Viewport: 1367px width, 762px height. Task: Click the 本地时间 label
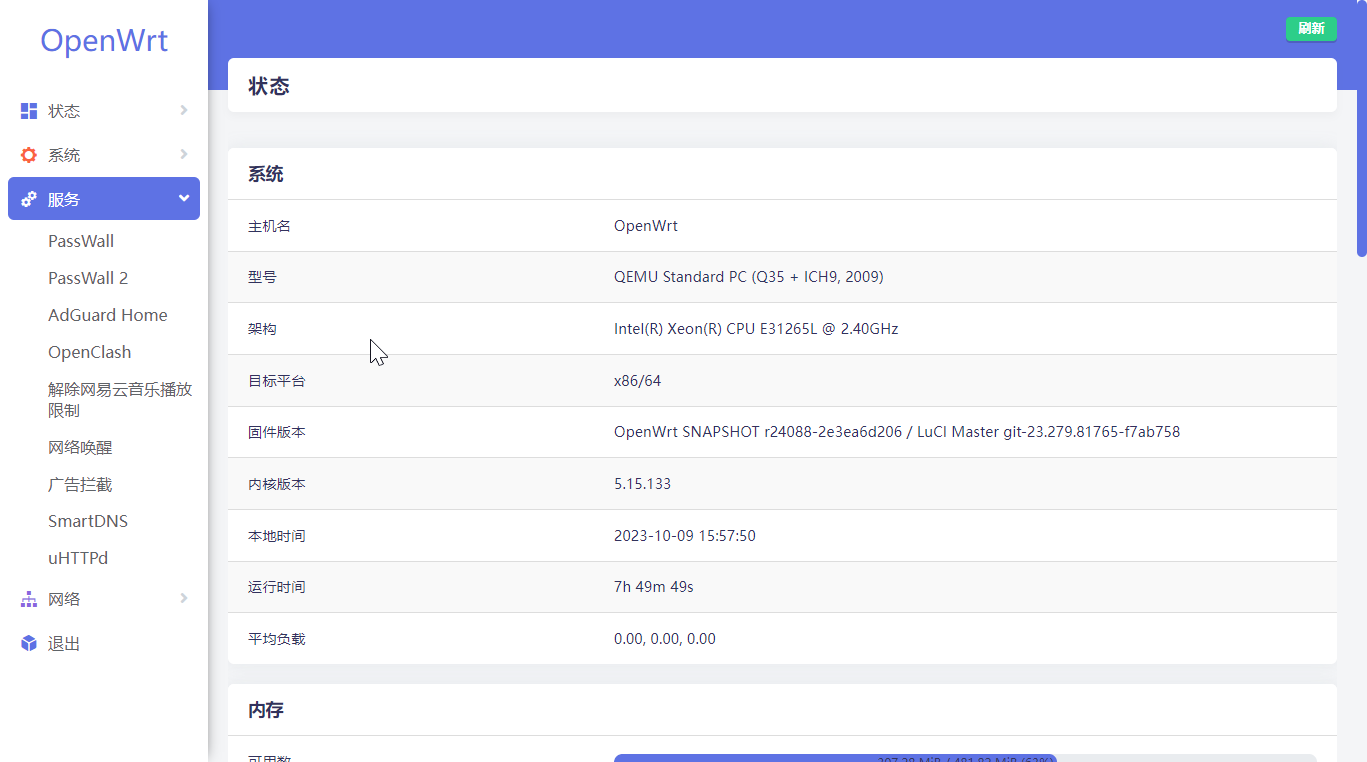pyautogui.click(x=277, y=536)
